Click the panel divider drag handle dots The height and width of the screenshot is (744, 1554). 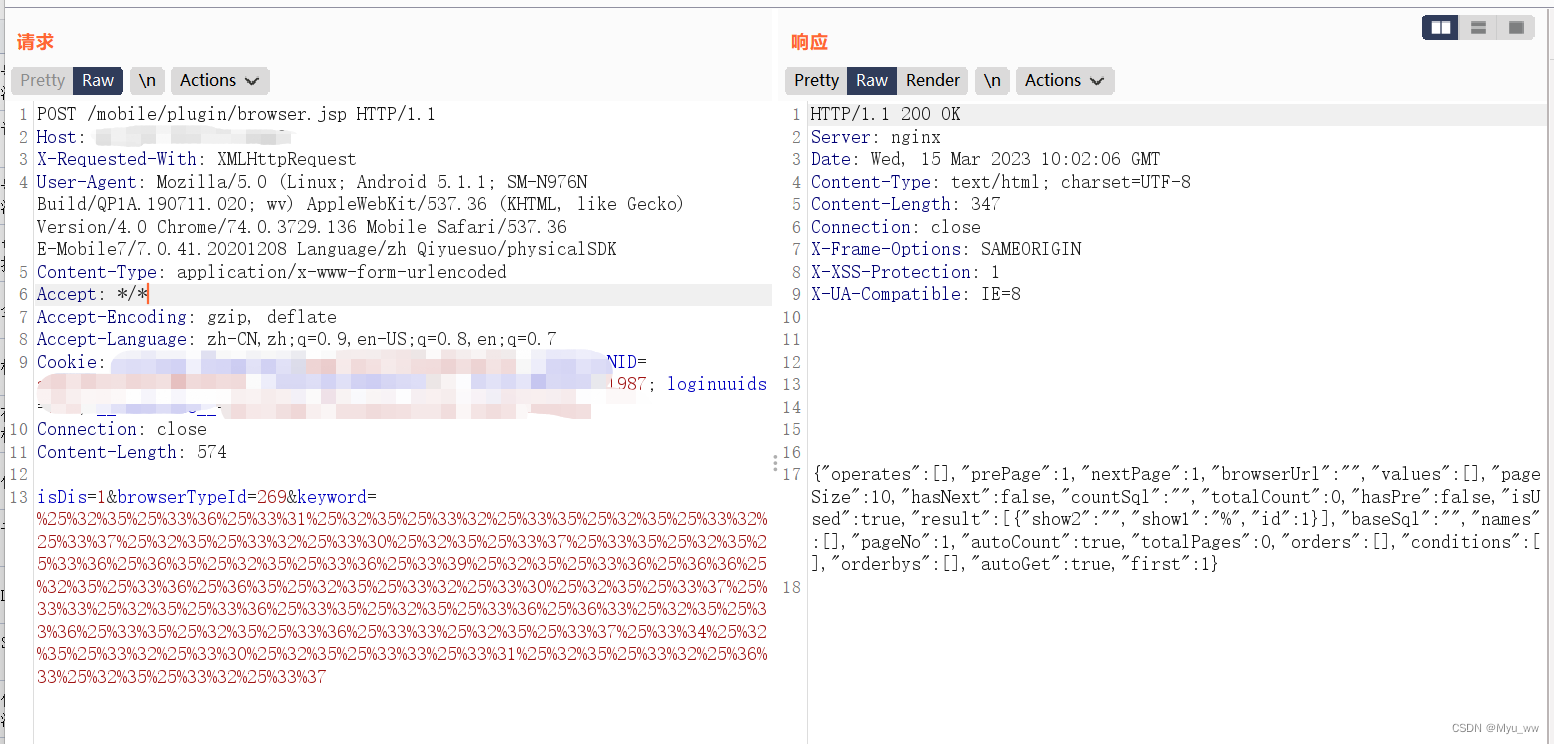click(775, 463)
